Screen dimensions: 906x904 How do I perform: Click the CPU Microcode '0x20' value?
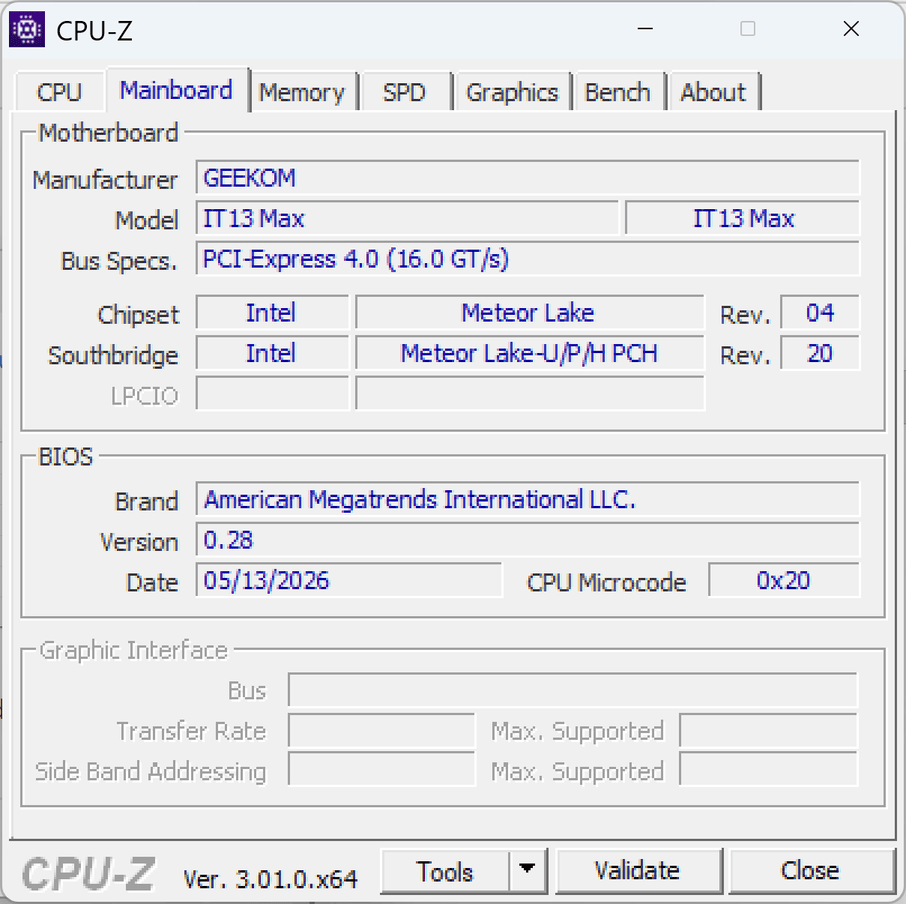(x=784, y=581)
